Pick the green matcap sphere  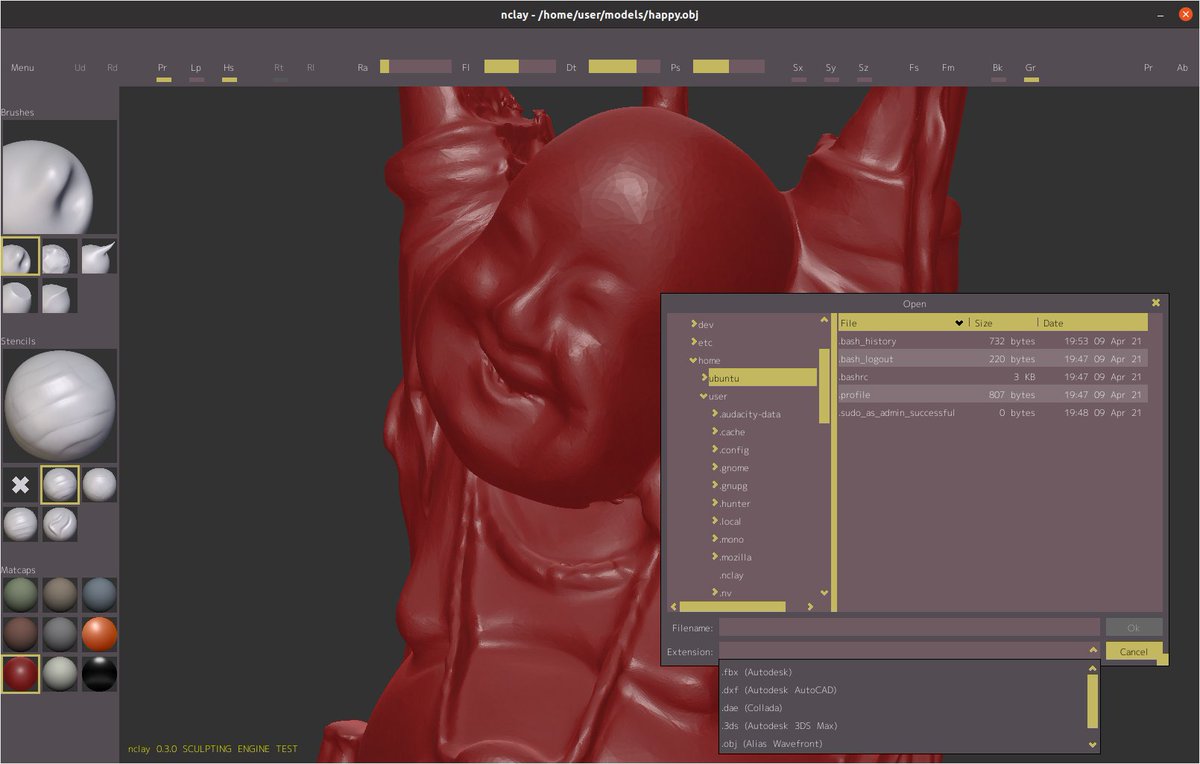pos(20,595)
